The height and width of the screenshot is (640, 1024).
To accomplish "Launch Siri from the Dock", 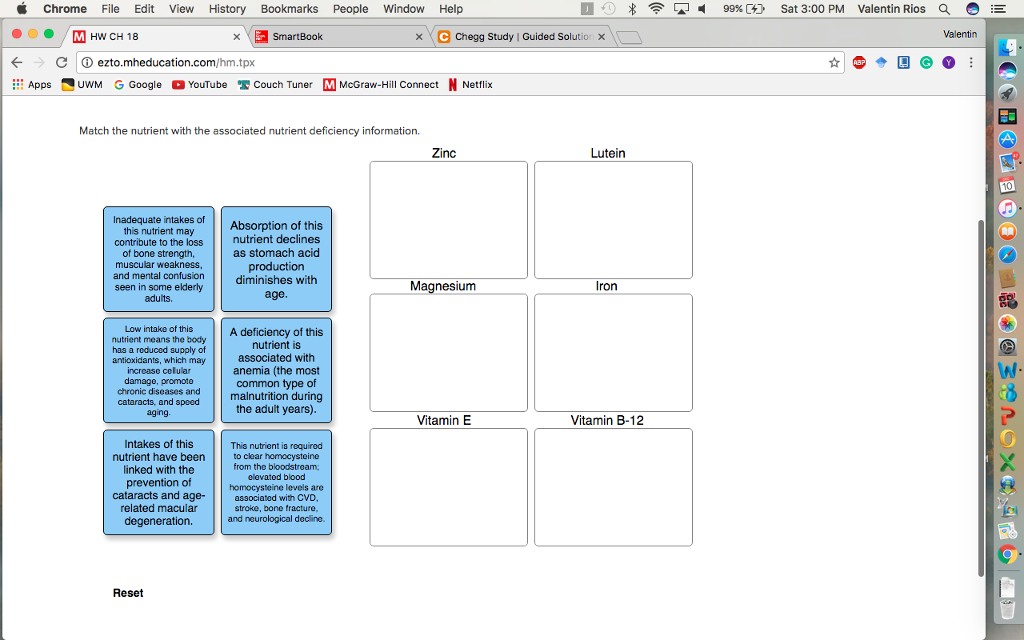I will point(1007,70).
